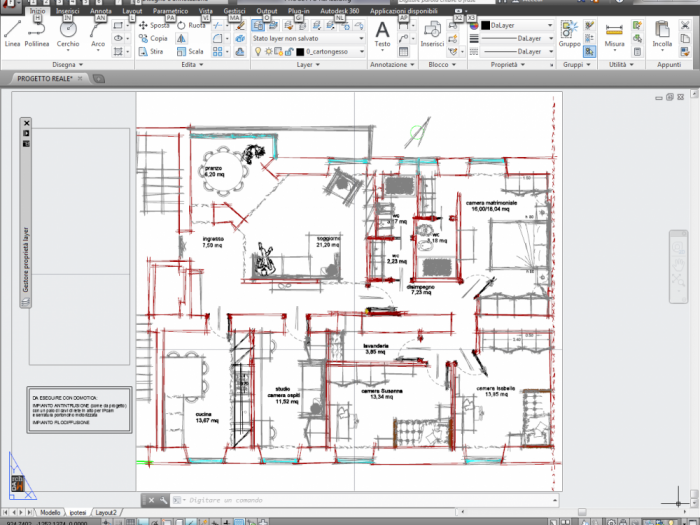The width and height of the screenshot is (700, 525).
Task: Click the Stira stretch tool
Action: 151,51
